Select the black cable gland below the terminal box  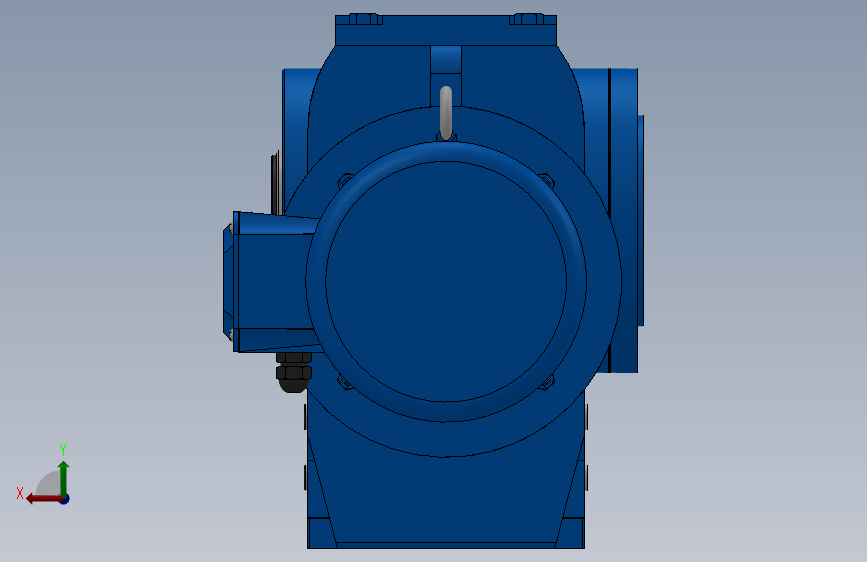(x=294, y=372)
